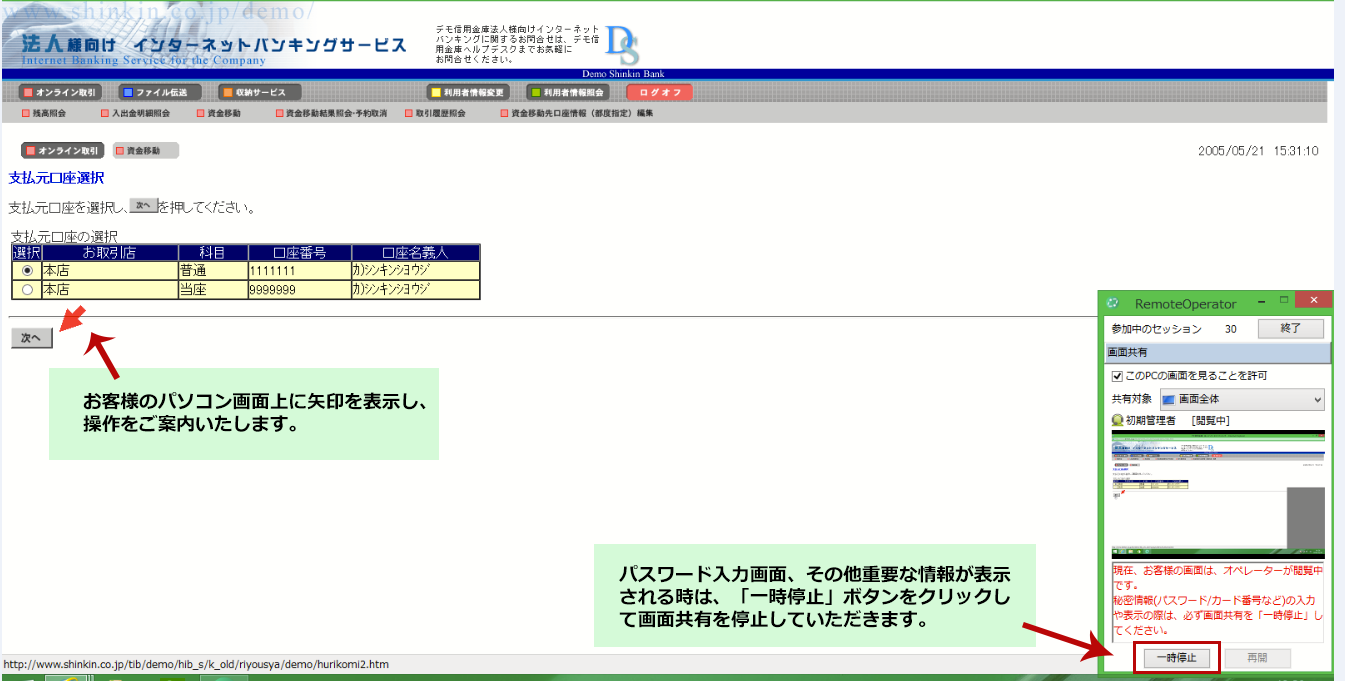Click the red ログオフ button
The image size is (1345, 681).
659,92
